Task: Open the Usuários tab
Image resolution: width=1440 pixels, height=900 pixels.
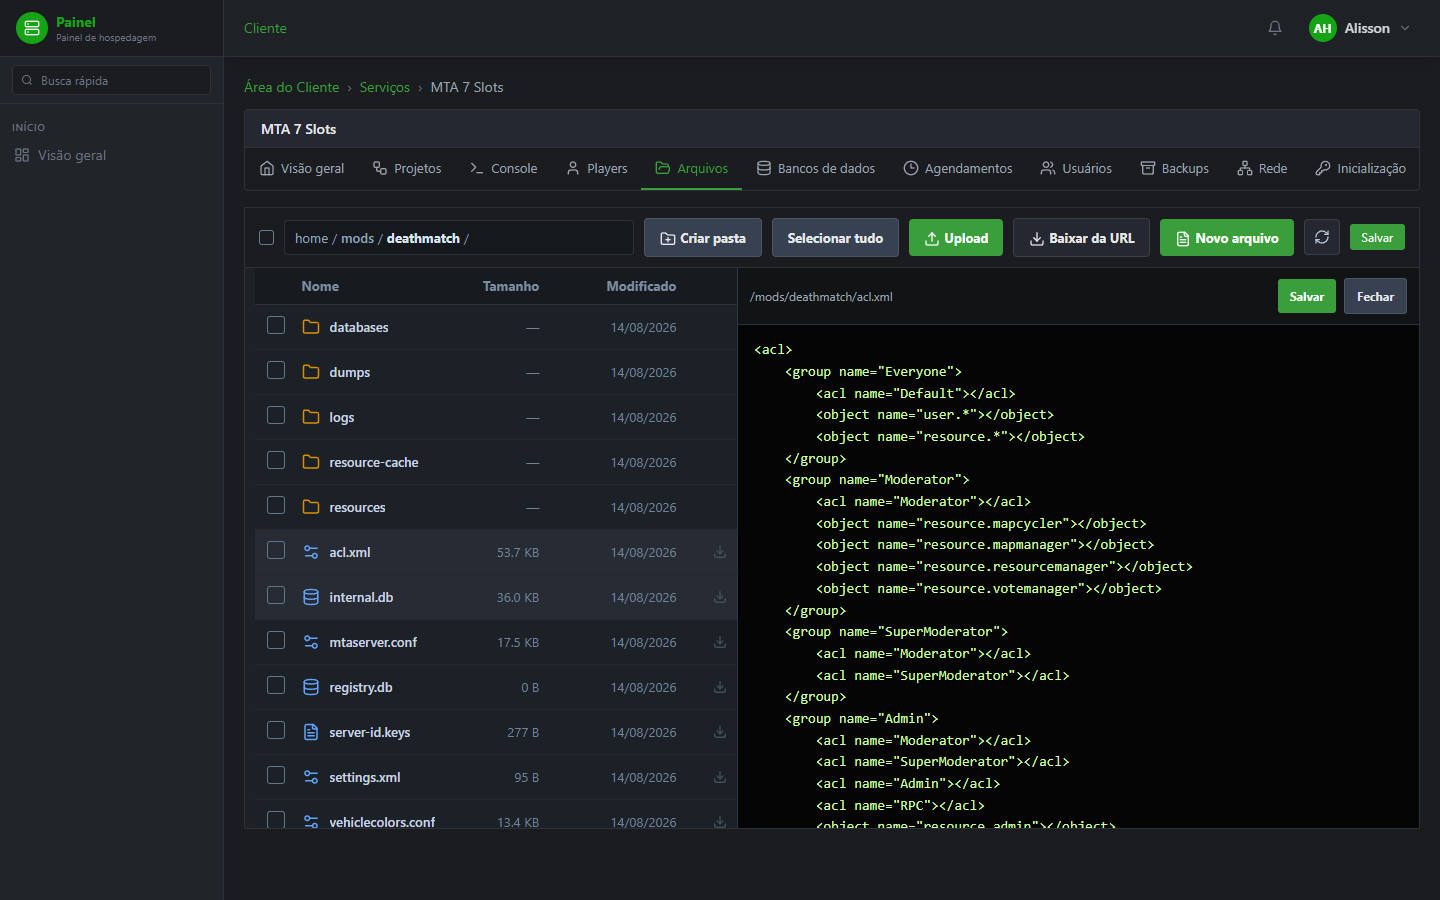Action: 1076,168
